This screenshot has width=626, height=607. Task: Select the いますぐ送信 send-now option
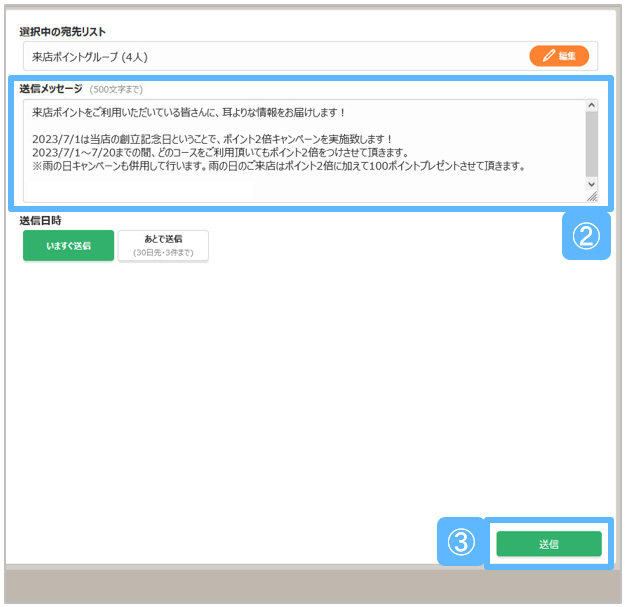pyautogui.click(x=68, y=245)
